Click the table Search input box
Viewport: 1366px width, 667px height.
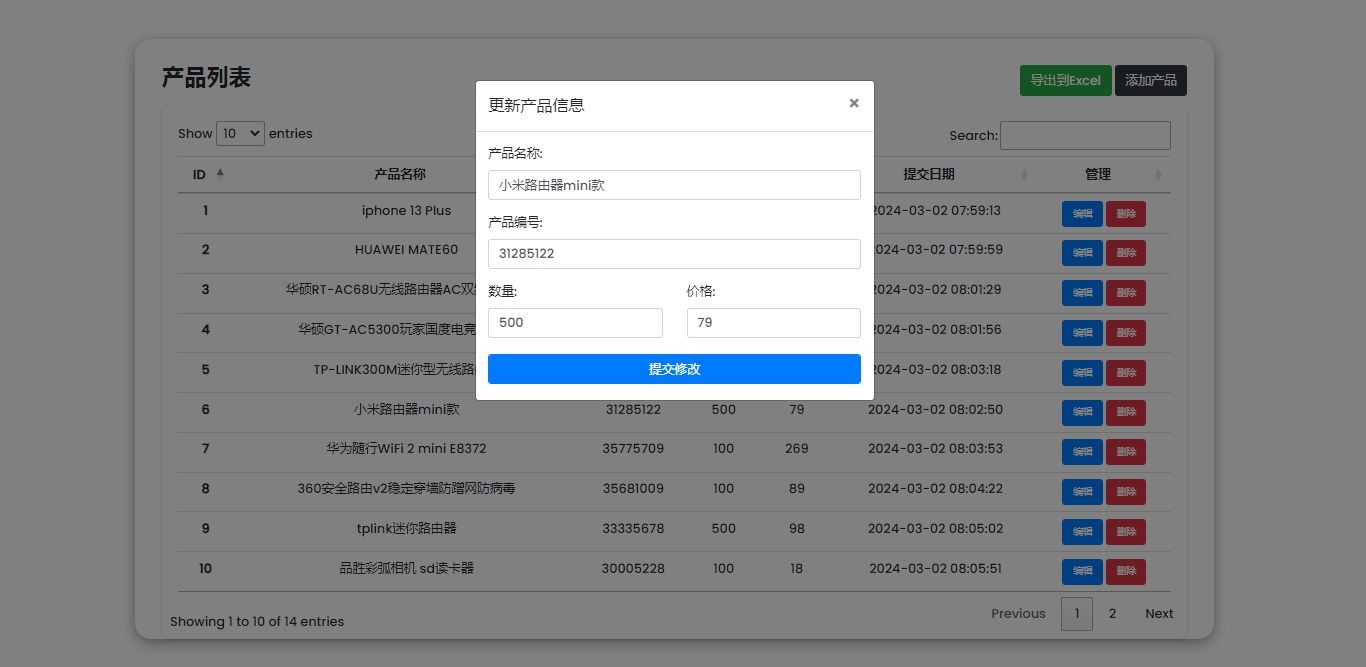pyautogui.click(x=1085, y=136)
